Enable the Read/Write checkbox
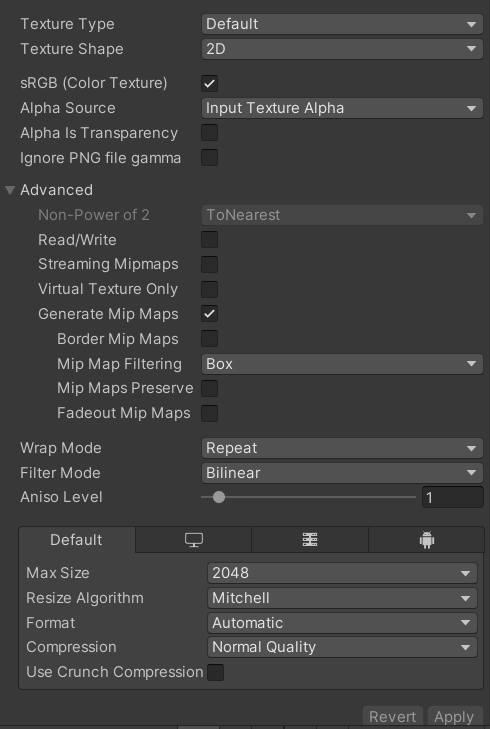The image size is (490, 729). [209, 240]
